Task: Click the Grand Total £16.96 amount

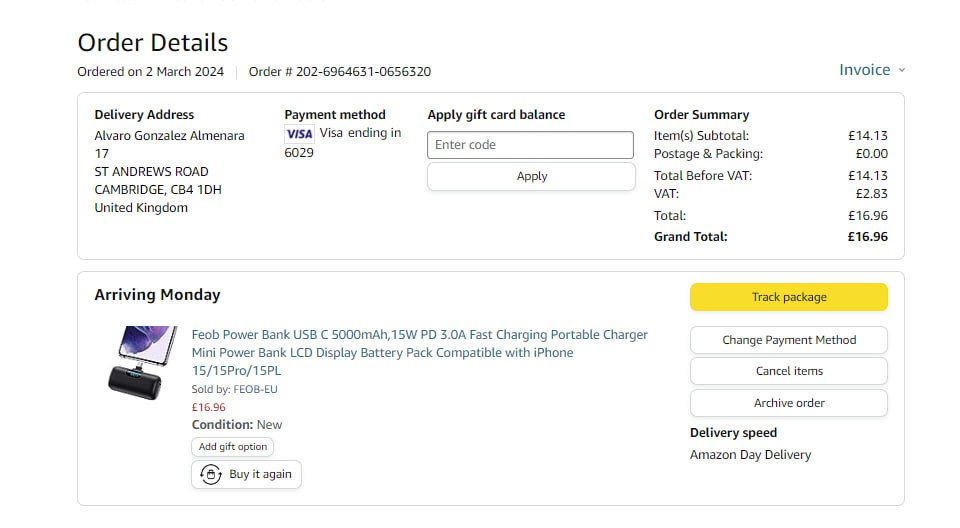Action: tap(867, 237)
